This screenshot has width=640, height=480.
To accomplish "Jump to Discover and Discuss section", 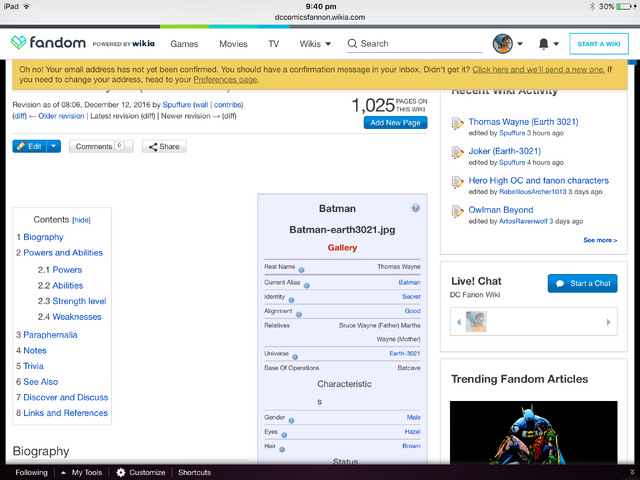I will (x=66, y=397).
